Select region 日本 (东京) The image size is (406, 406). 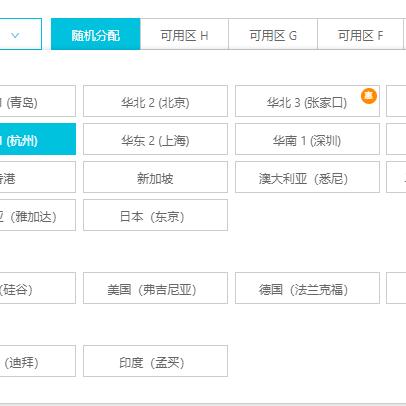click(x=155, y=215)
